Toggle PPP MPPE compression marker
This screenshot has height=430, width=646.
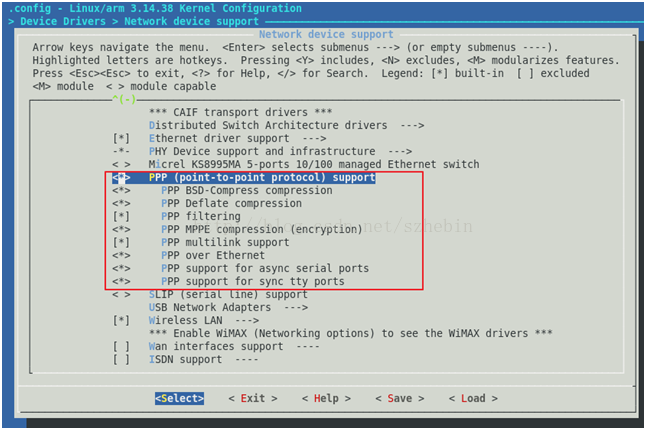click(x=121, y=229)
